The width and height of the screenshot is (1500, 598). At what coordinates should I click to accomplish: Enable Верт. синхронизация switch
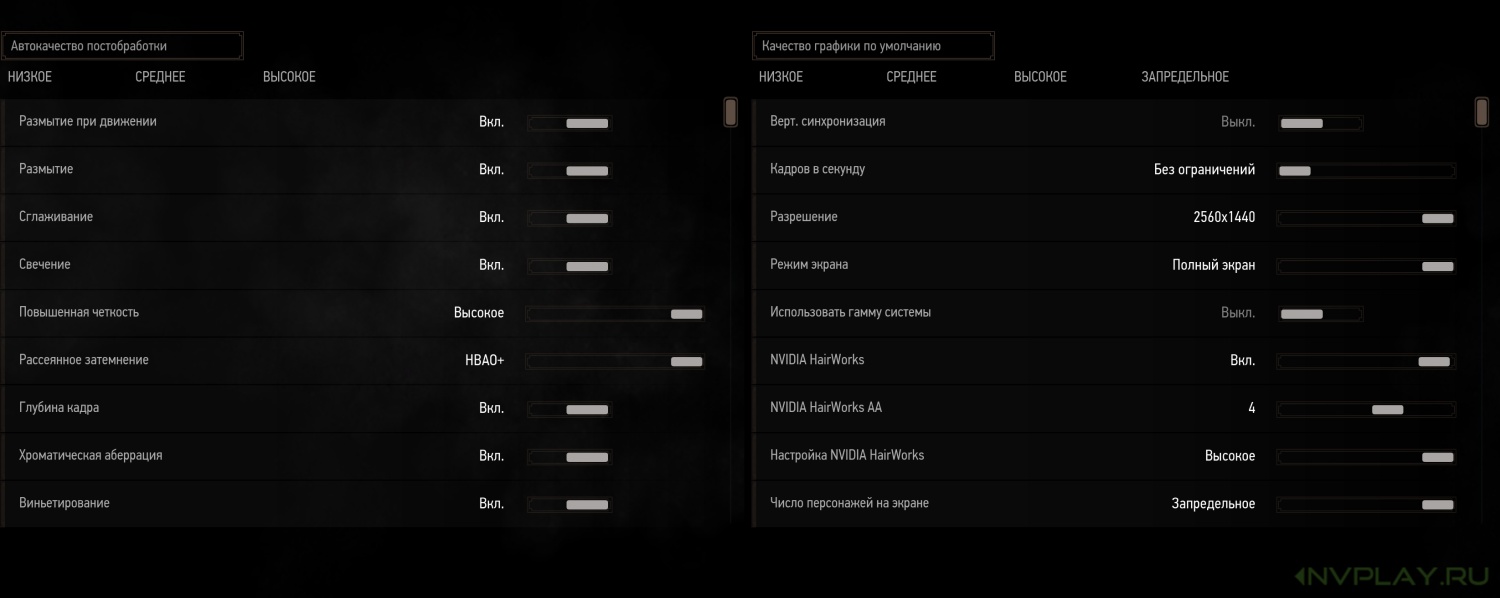tap(1320, 123)
